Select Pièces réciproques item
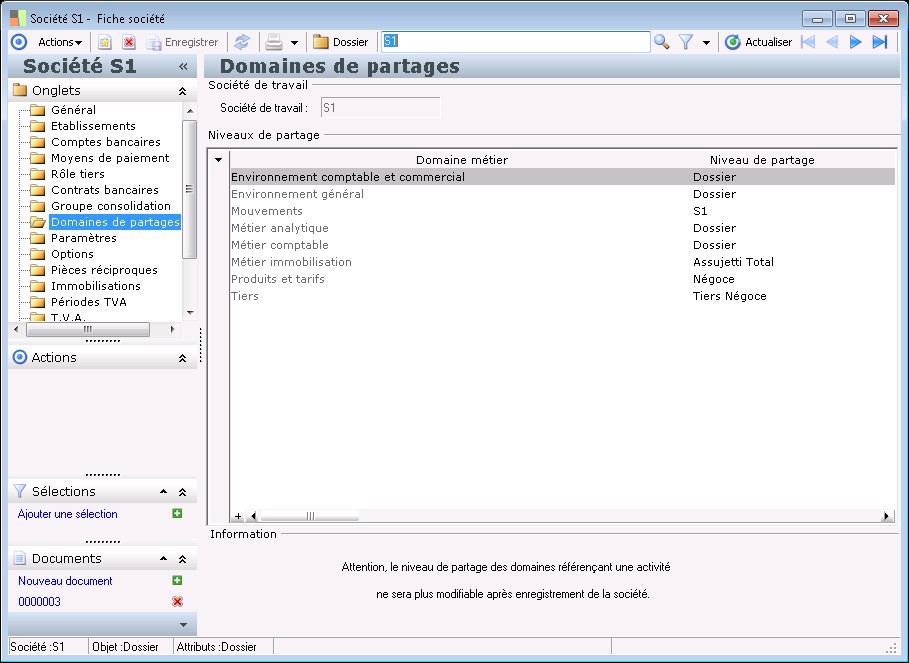This screenshot has width=909, height=663. pyautogui.click(x=104, y=270)
